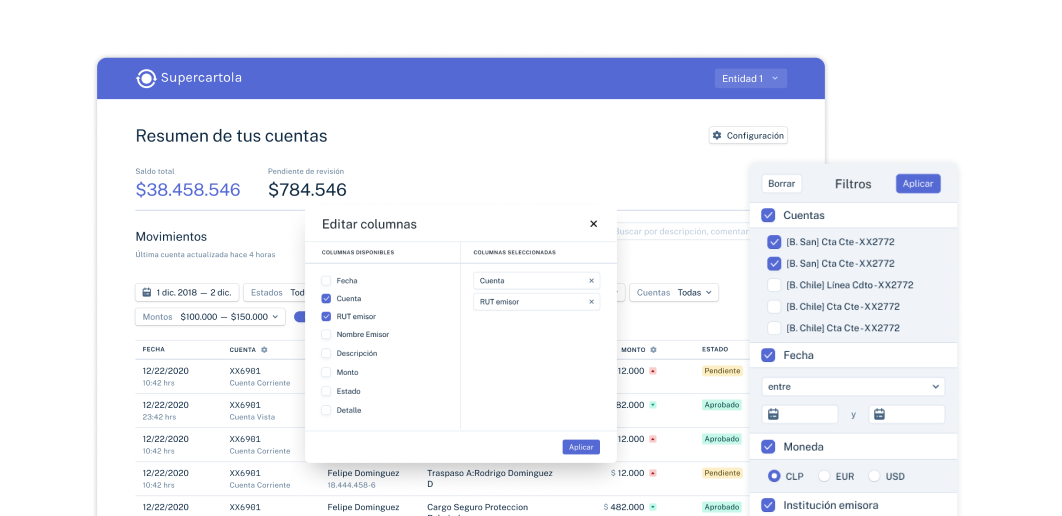Open the Configuración settings button
Image resolution: width=1062 pixels, height=516 pixels.
coord(748,135)
